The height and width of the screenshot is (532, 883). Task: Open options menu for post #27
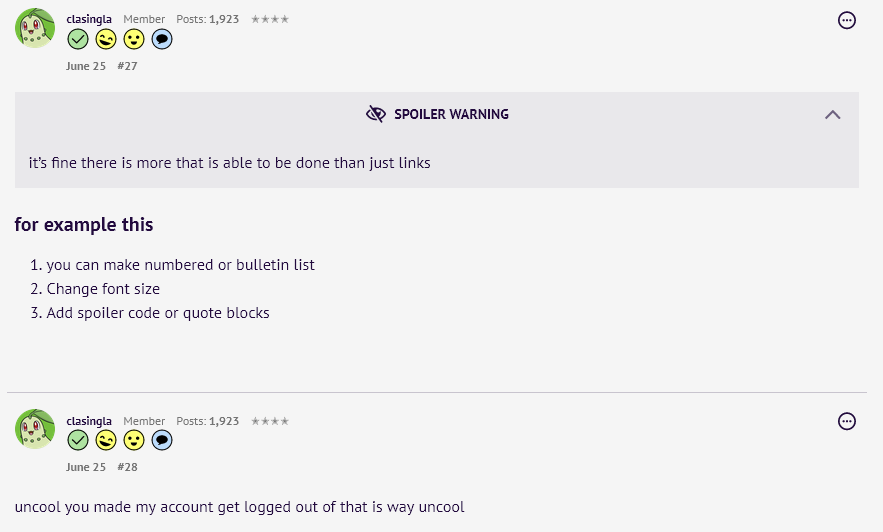click(x=846, y=20)
